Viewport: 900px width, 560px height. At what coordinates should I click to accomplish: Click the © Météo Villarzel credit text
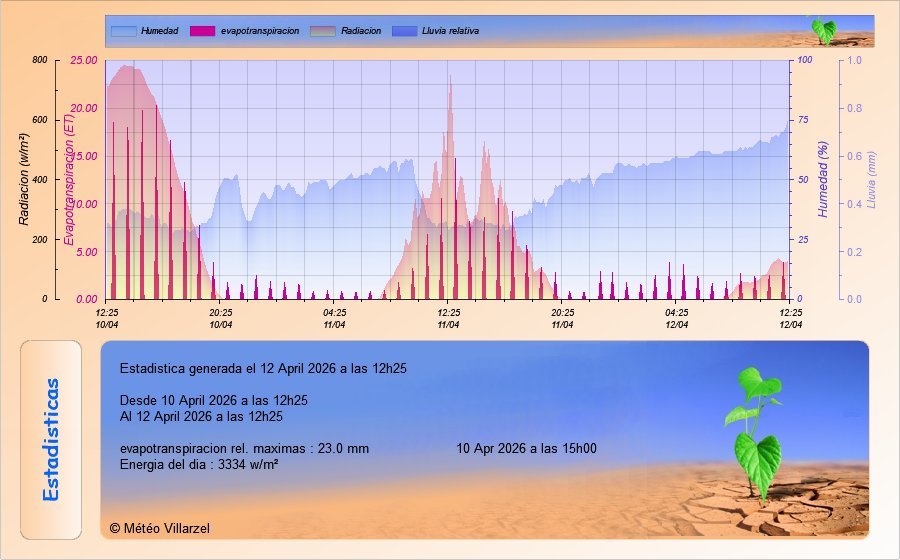160,528
